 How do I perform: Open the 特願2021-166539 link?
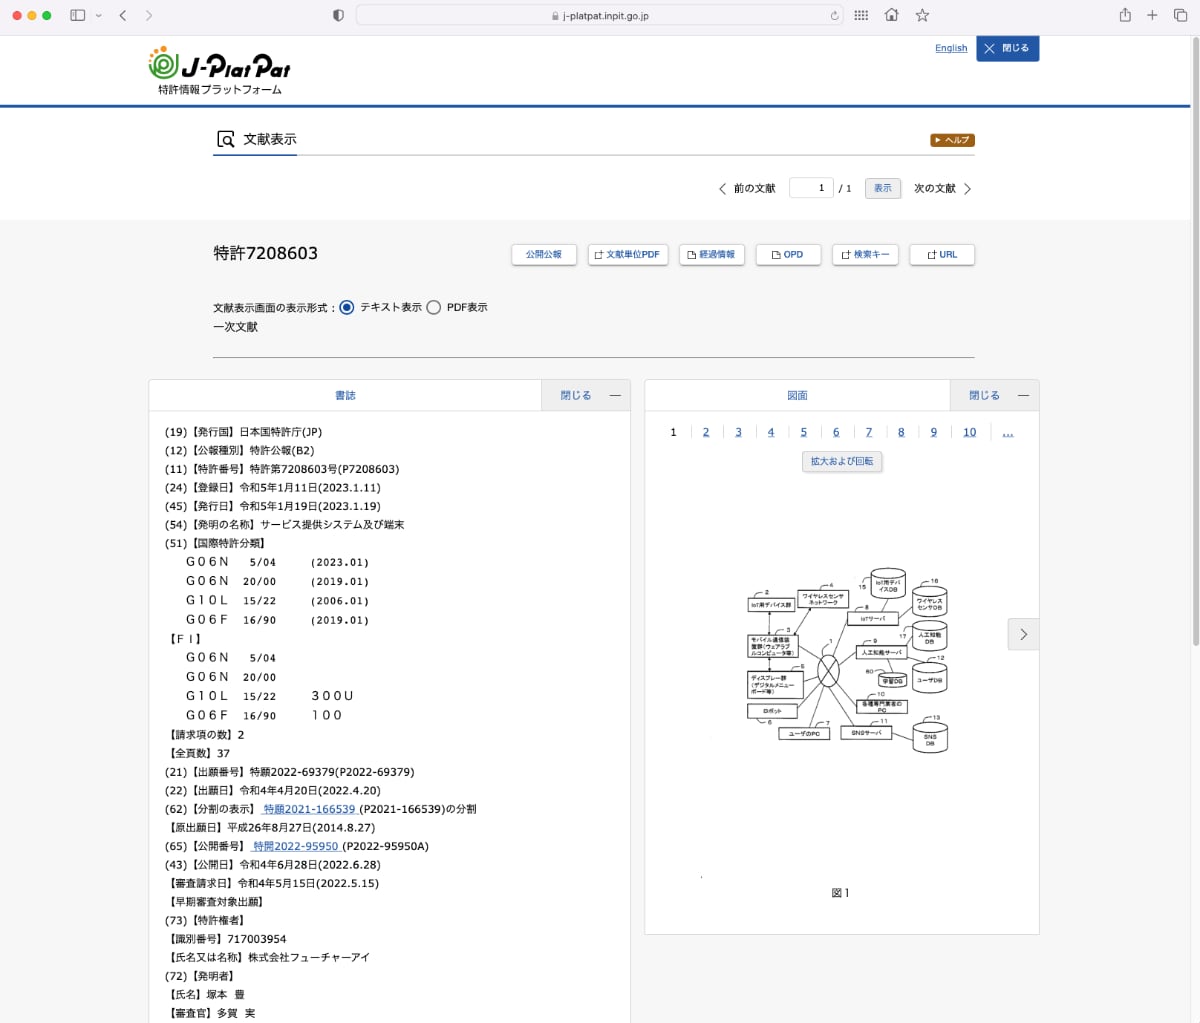(309, 809)
